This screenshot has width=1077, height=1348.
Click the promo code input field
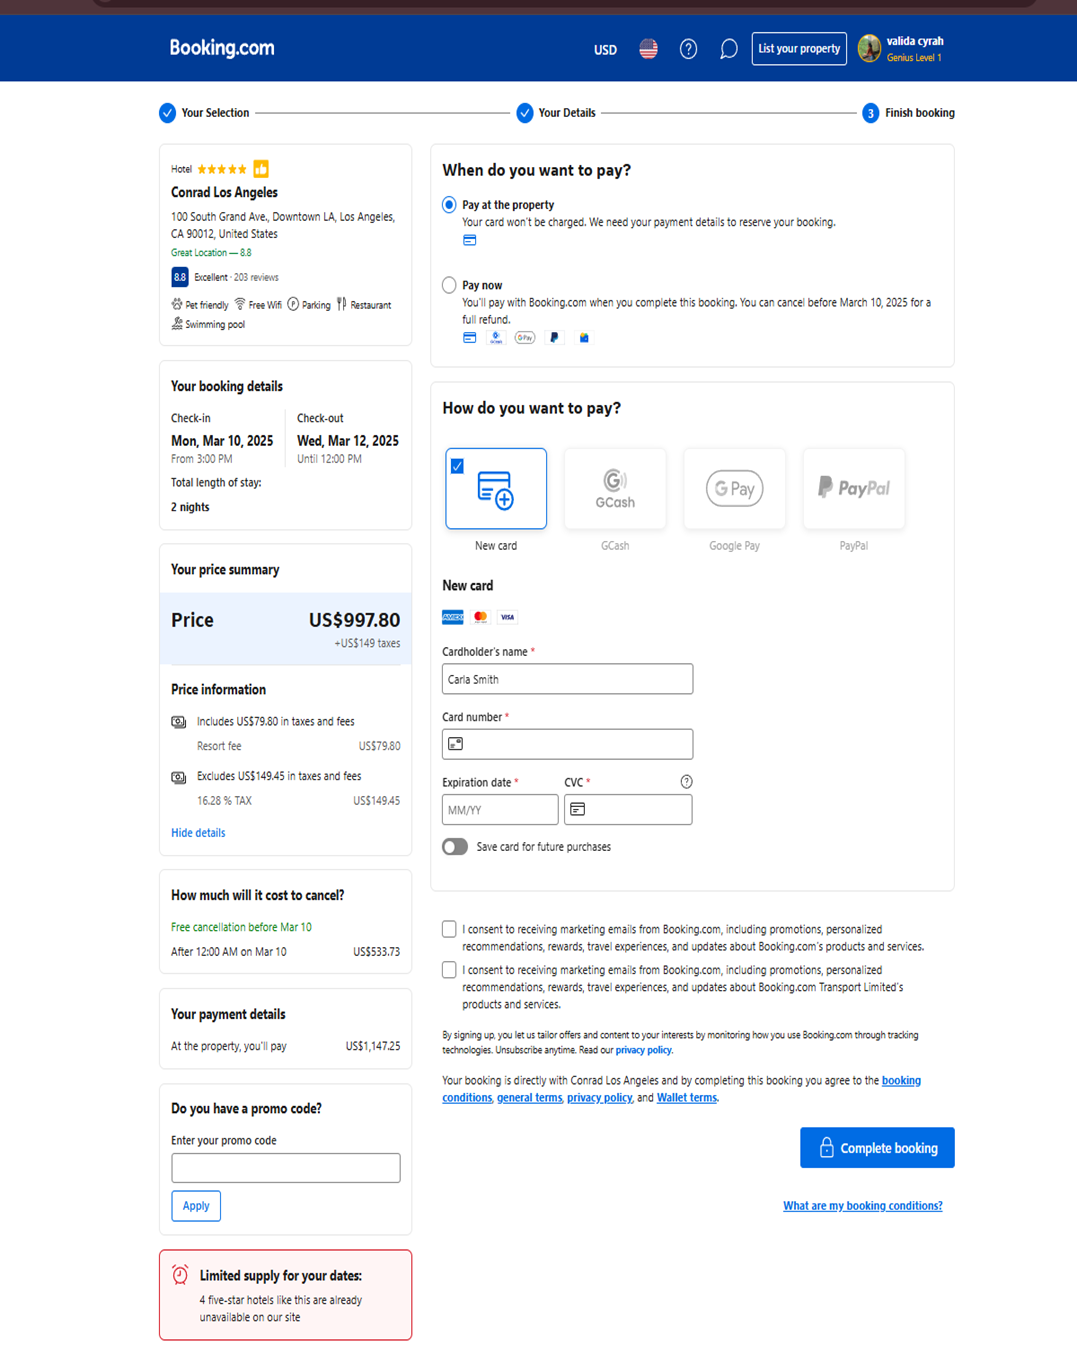[x=285, y=1168]
